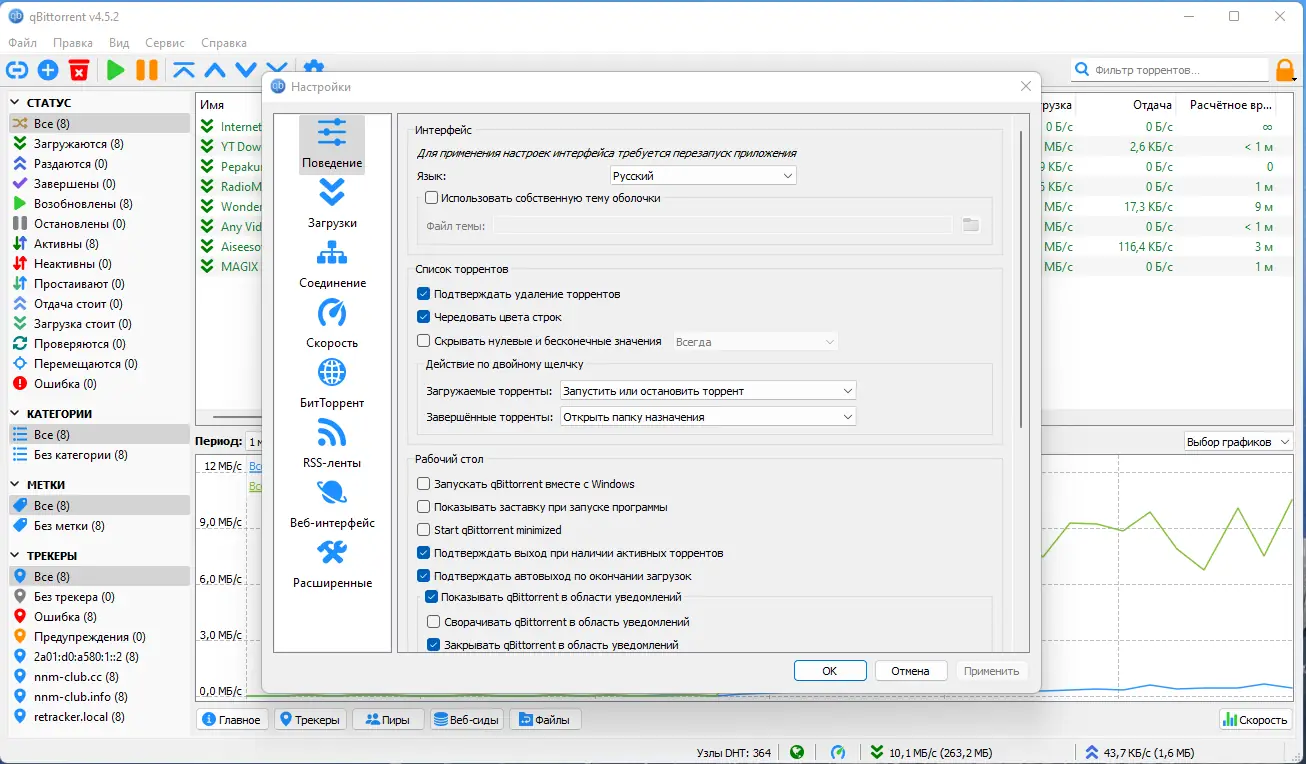Check Start qBittorrent minimized

tap(424, 530)
